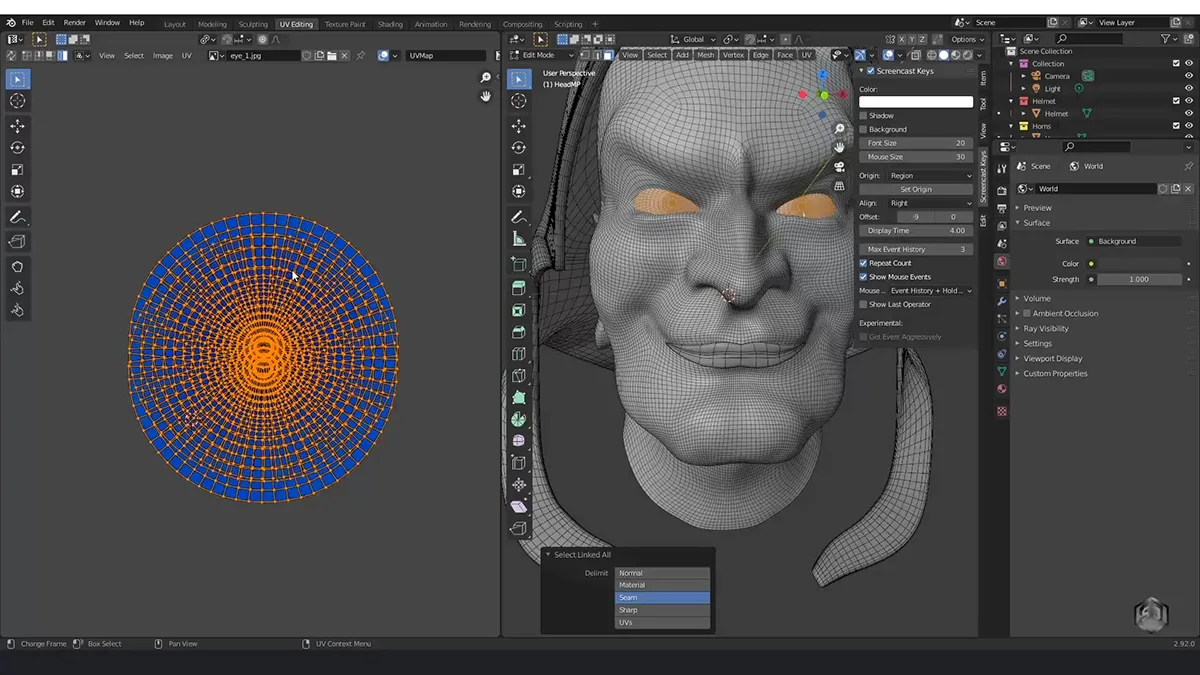The image size is (1200, 675).
Task: Select the Annotate tool in the 3D viewport toolbar
Action: tap(520, 216)
